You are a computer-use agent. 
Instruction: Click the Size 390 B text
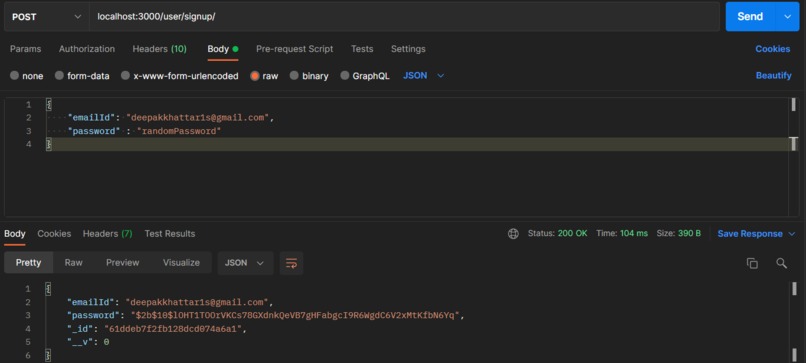[x=679, y=233]
